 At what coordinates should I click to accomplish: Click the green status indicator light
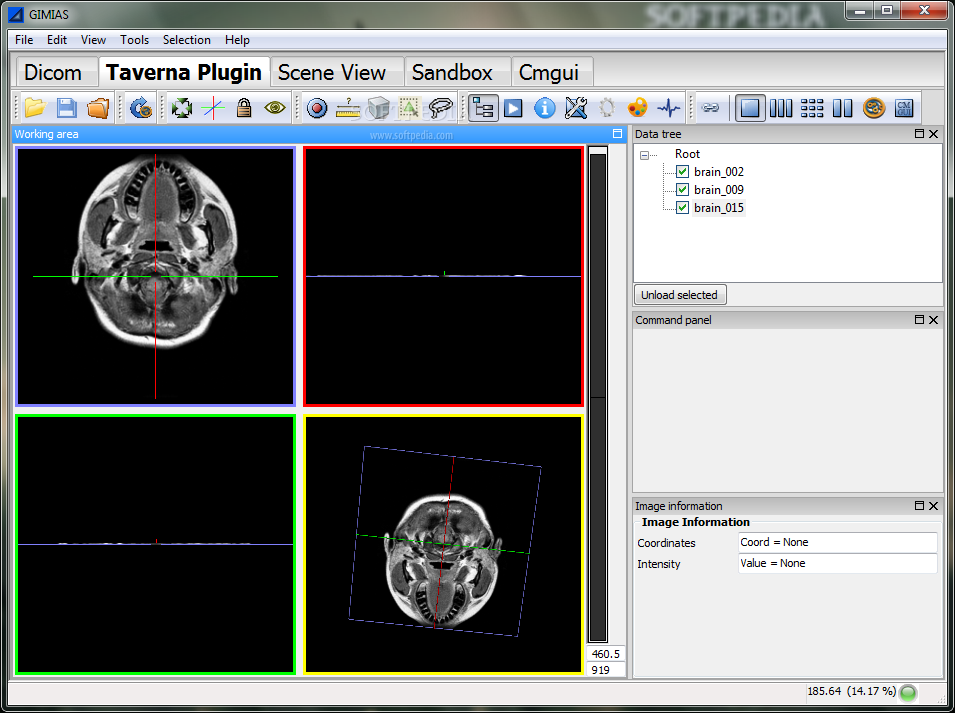pos(908,692)
